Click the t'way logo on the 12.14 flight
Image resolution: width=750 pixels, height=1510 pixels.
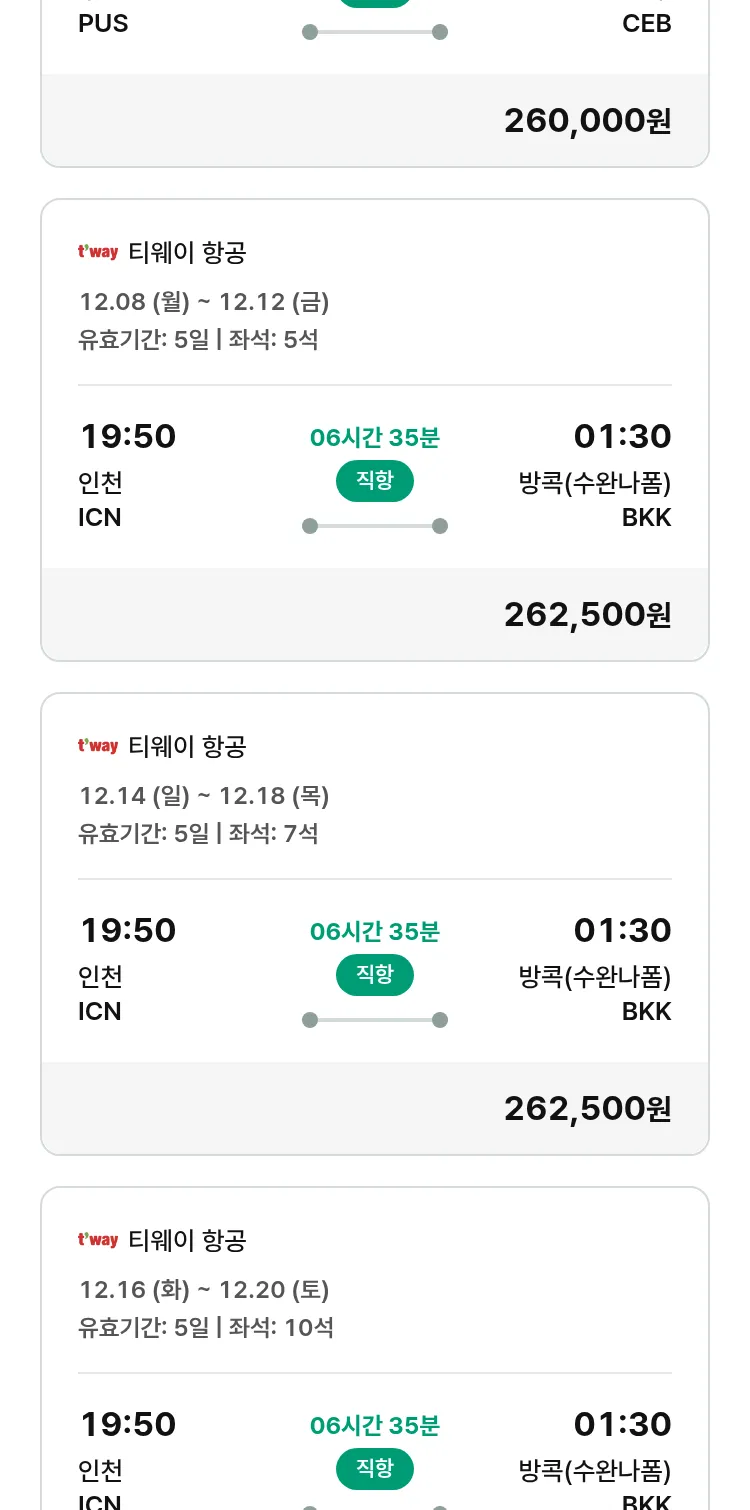coord(98,746)
